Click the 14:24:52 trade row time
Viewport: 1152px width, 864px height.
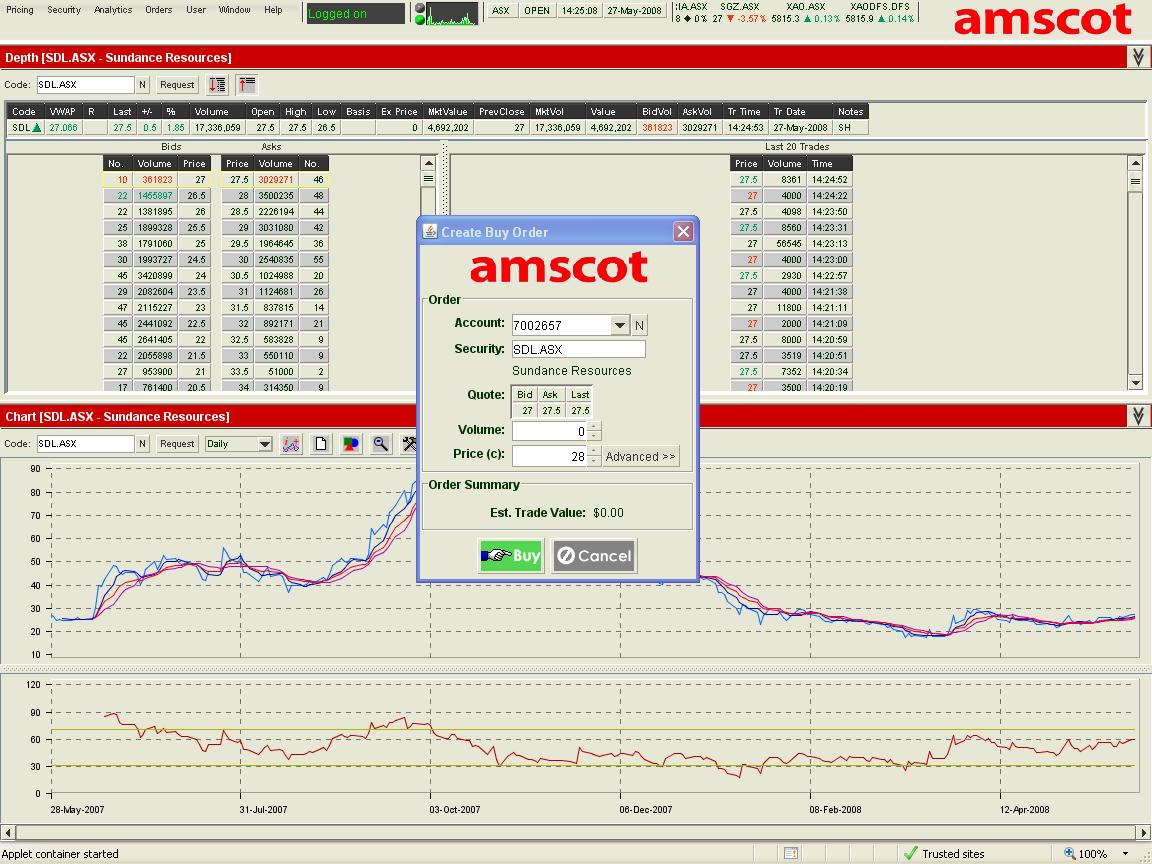(x=829, y=180)
